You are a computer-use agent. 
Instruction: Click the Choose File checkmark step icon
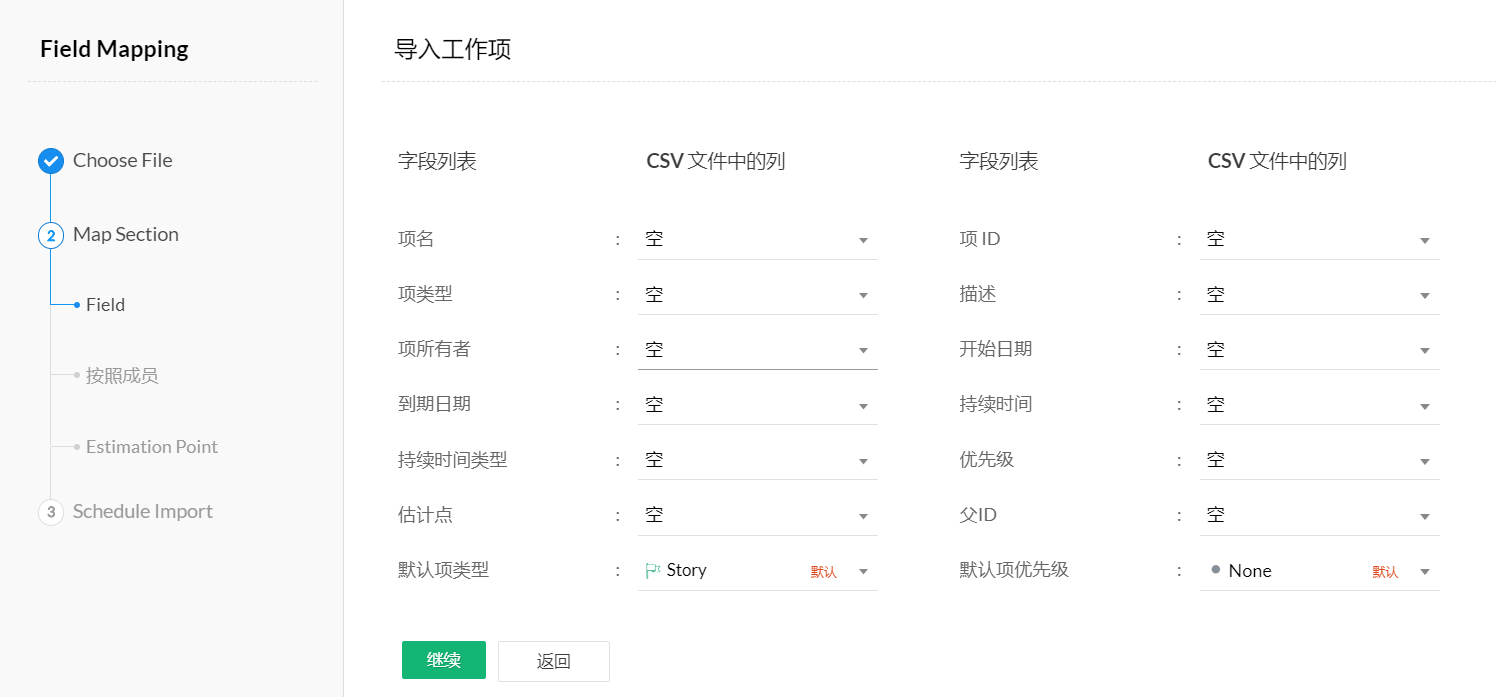[x=51, y=161]
